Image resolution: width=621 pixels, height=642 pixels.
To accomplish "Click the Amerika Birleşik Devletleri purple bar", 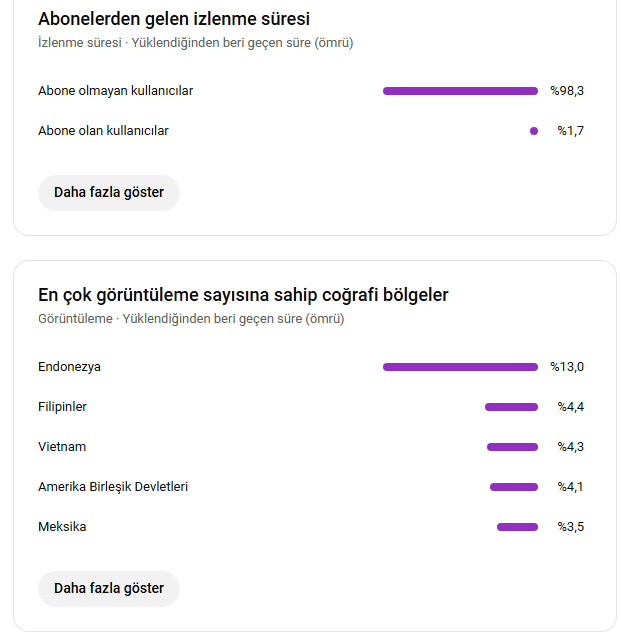I will click(514, 487).
